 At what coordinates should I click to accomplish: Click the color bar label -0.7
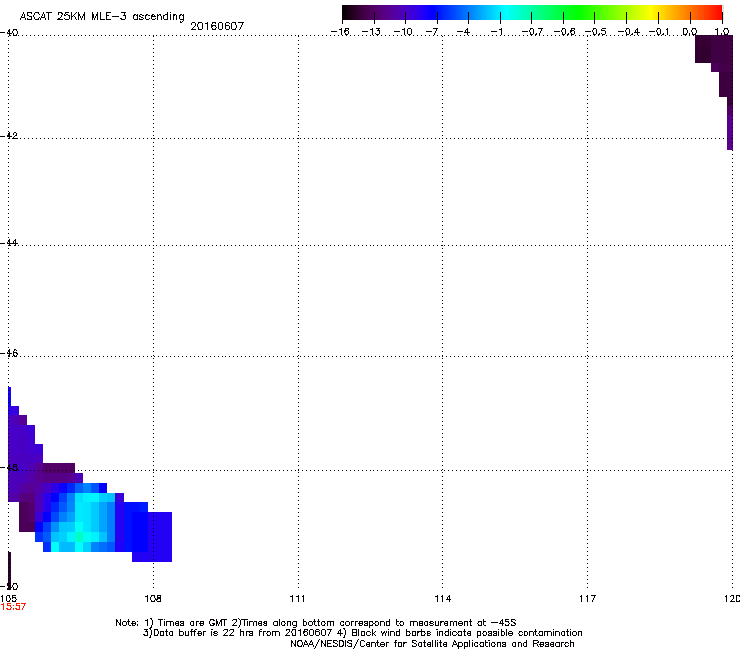coord(532,32)
